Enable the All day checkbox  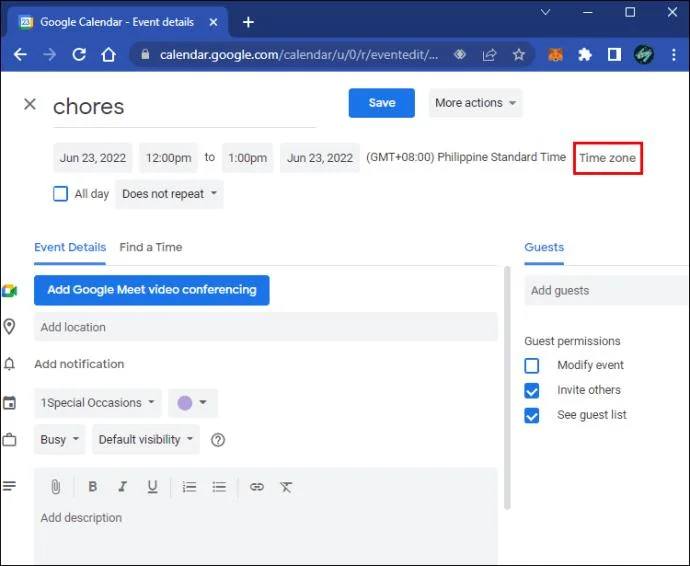pos(60,194)
